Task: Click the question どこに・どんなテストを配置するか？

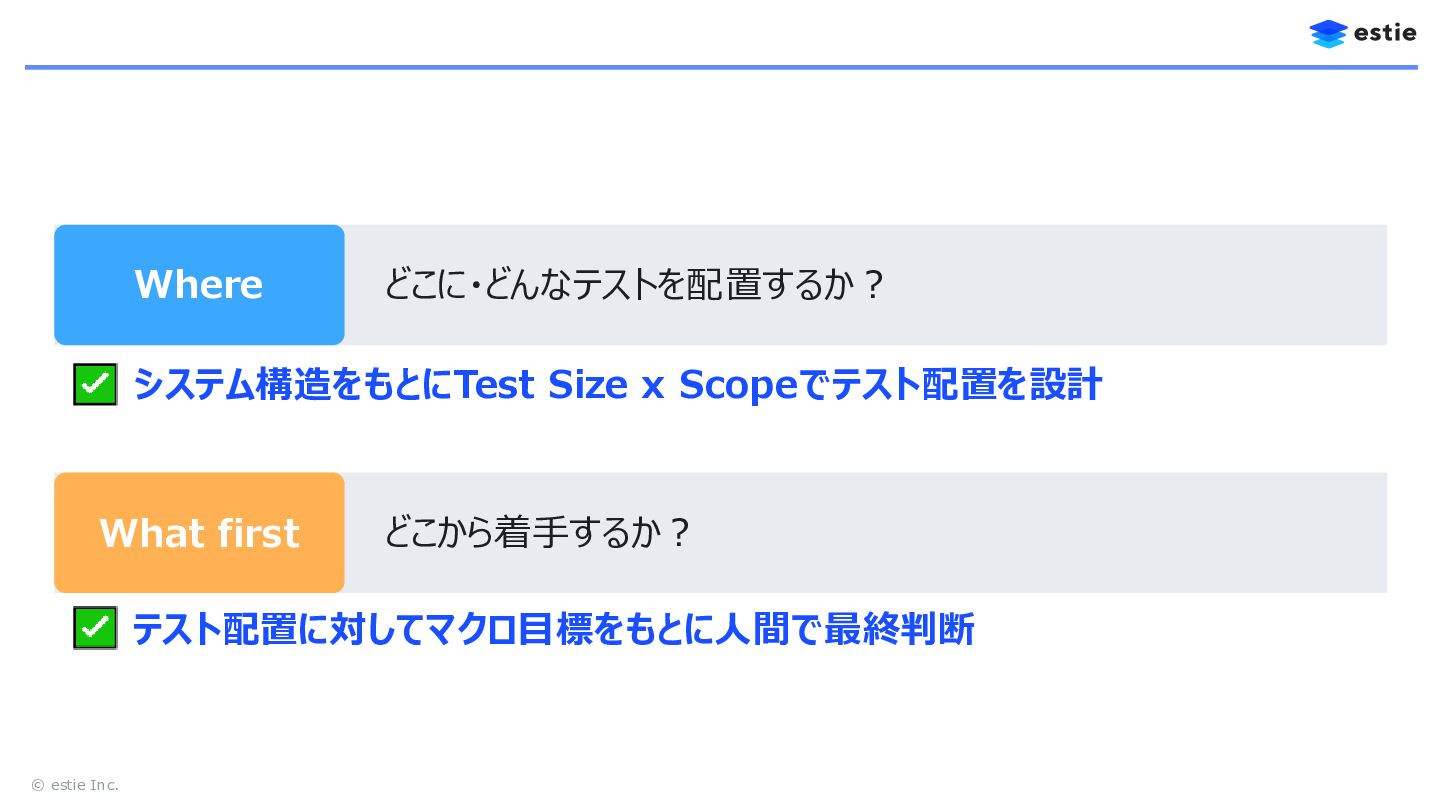Action: point(634,285)
